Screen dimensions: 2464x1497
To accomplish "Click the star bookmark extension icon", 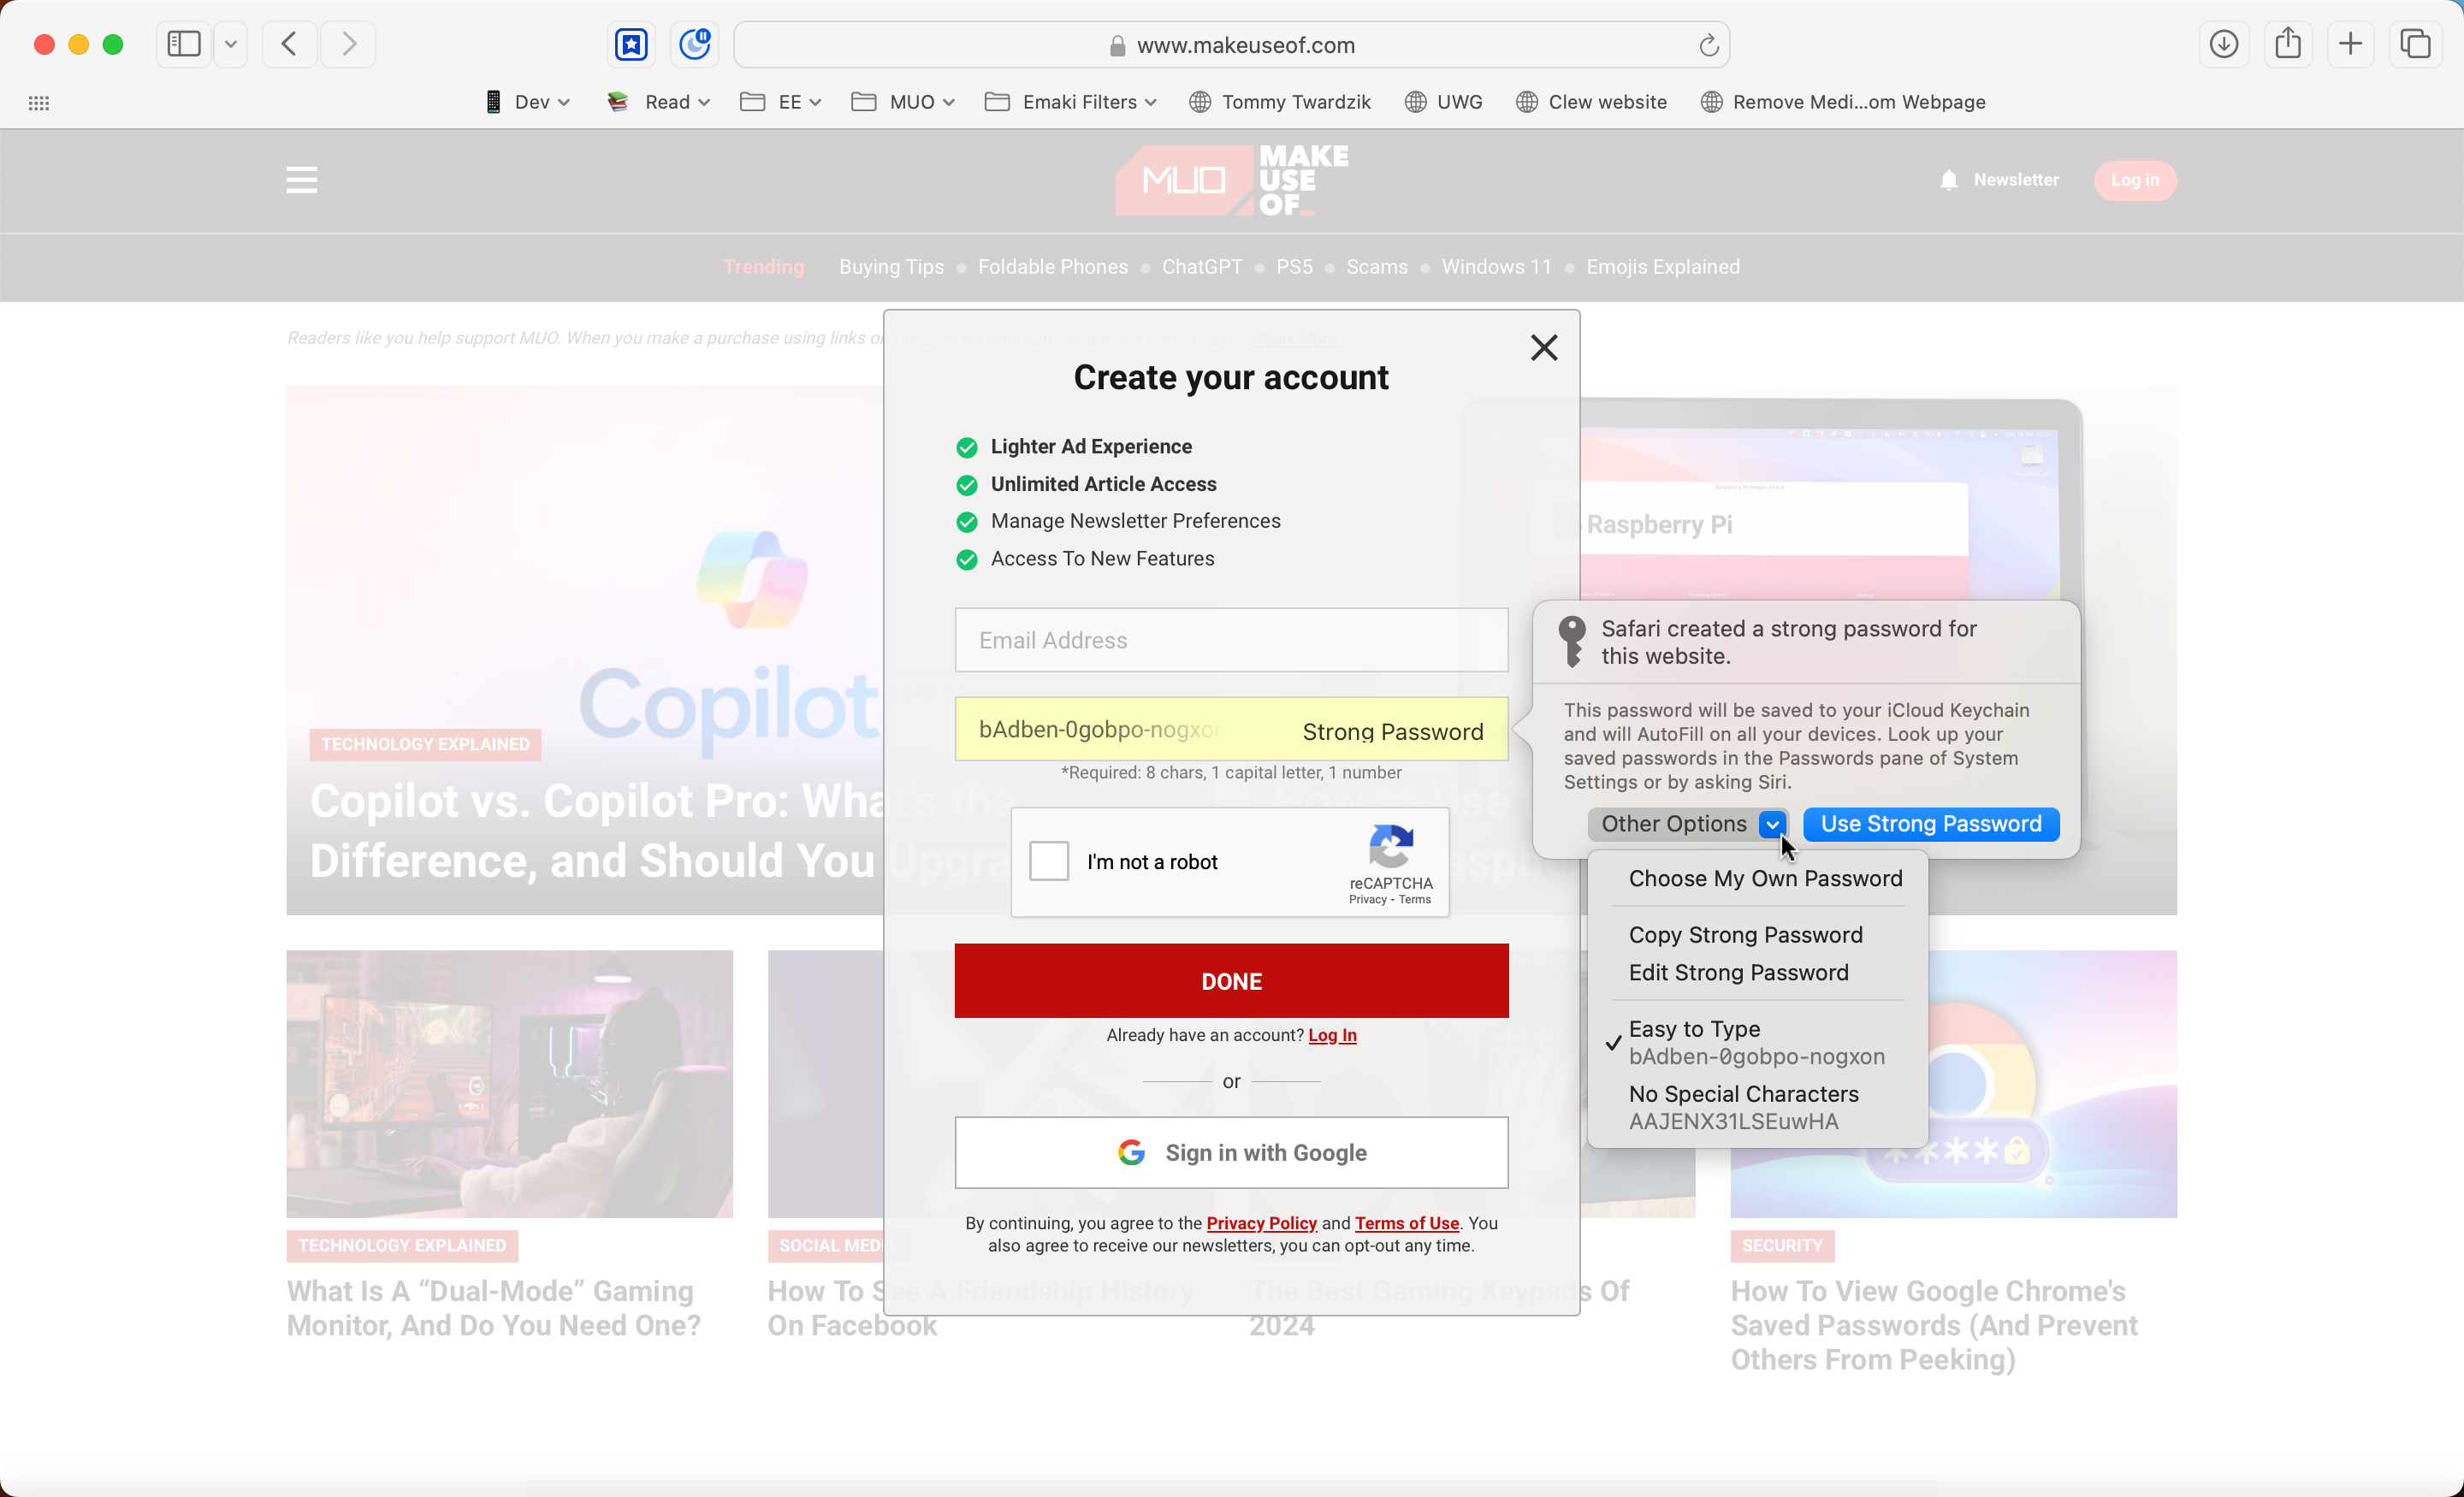I will (x=631, y=44).
